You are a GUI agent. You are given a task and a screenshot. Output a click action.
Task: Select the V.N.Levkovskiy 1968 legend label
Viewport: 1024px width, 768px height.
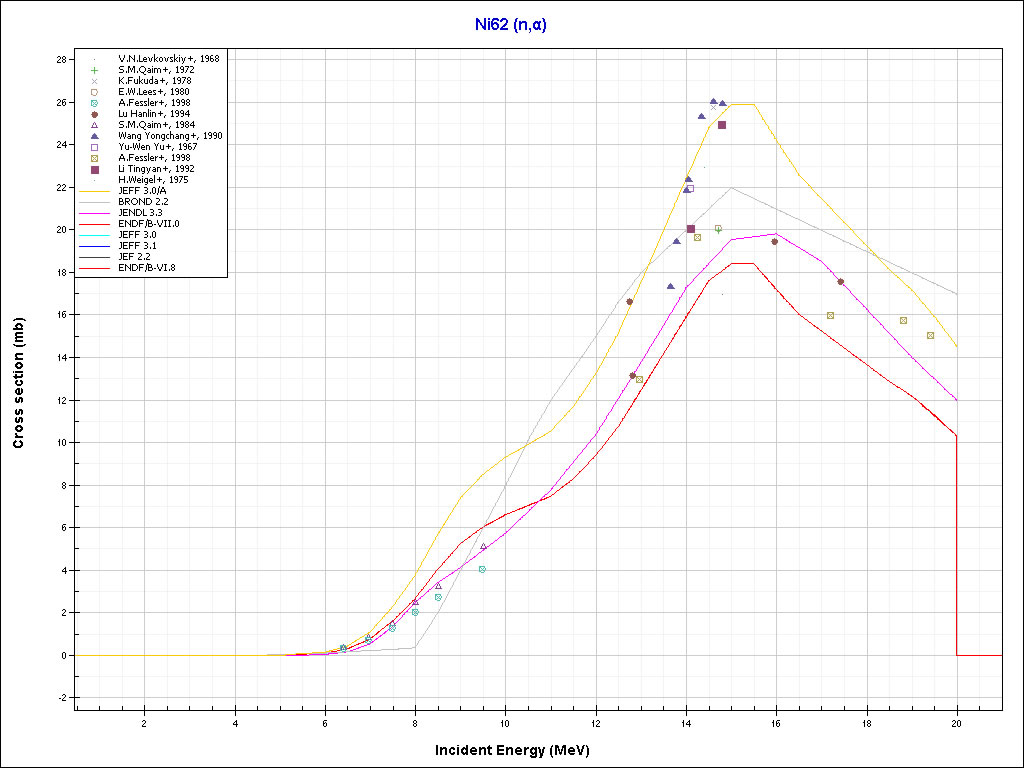[x=168, y=59]
